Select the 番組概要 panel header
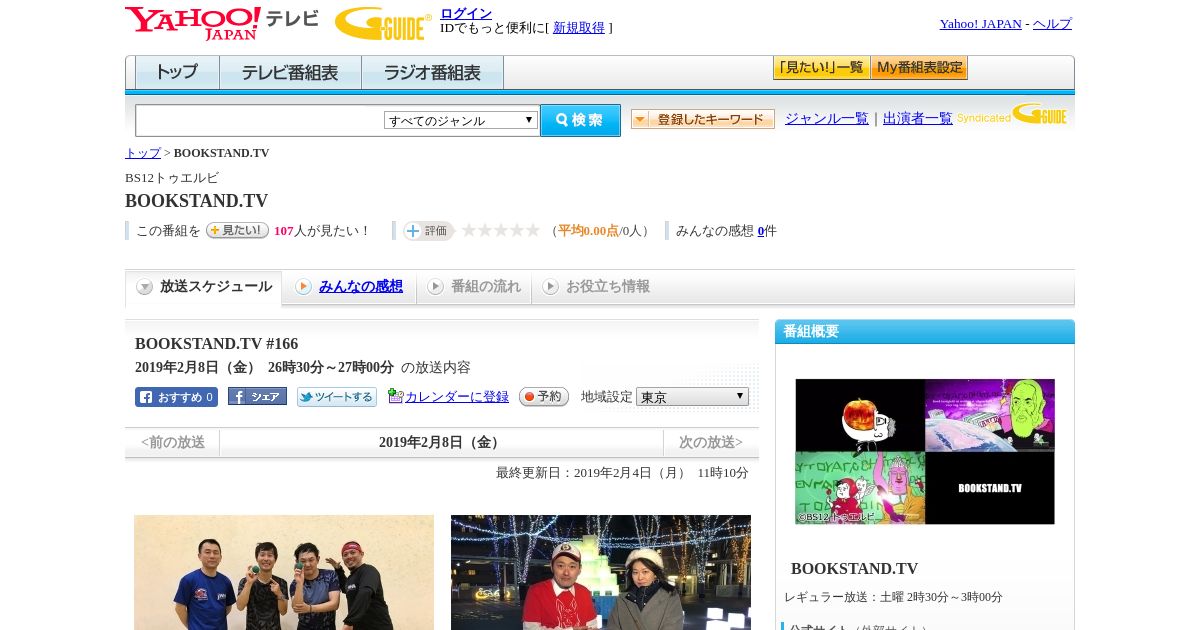1200x630 pixels. point(925,332)
